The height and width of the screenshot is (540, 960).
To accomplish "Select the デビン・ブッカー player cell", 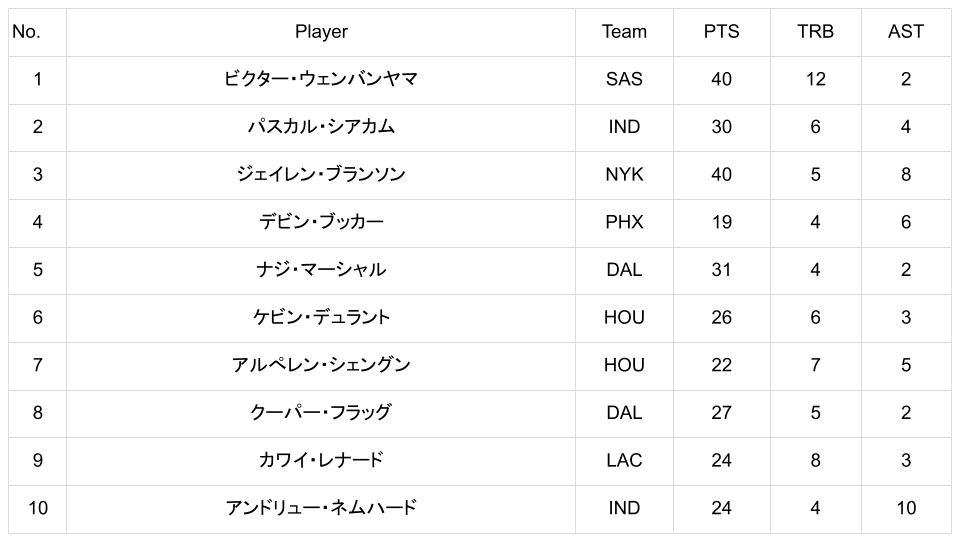I will 321,222.
